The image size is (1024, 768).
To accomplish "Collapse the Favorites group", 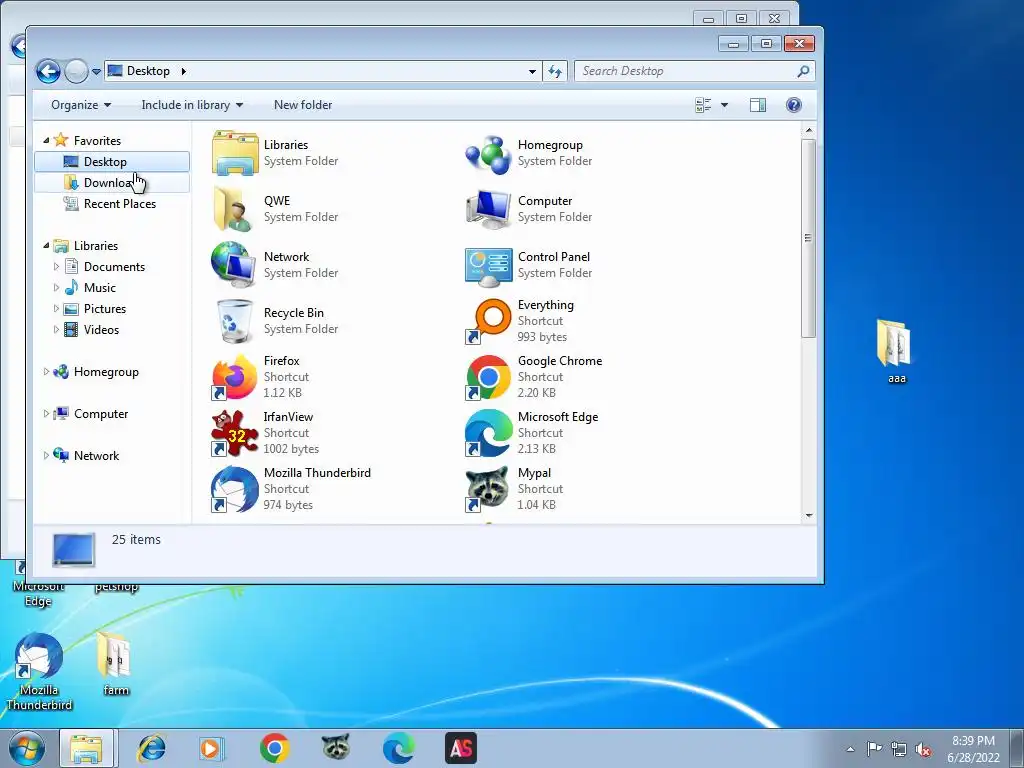I will coord(46,140).
